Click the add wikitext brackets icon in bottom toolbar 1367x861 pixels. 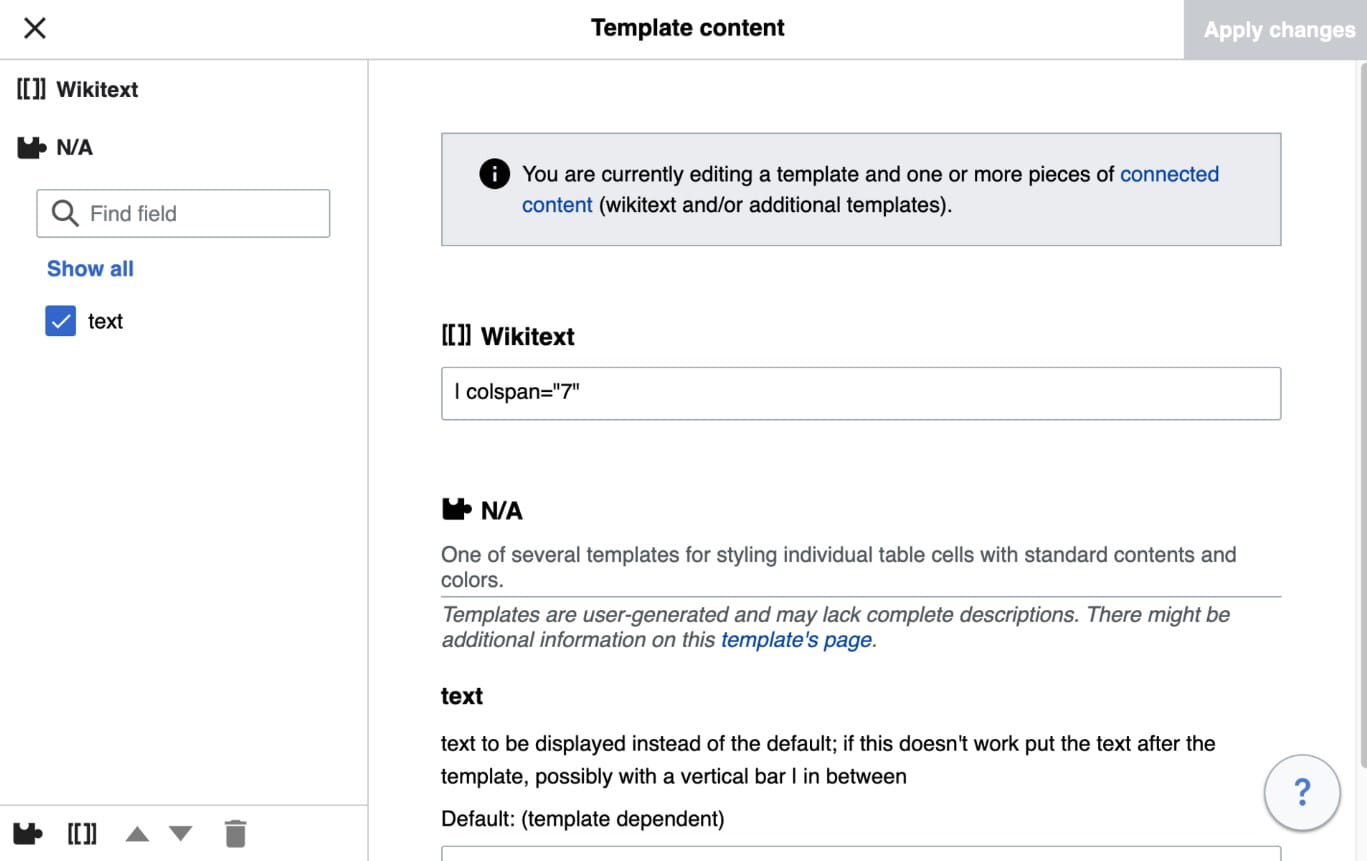(x=82, y=833)
